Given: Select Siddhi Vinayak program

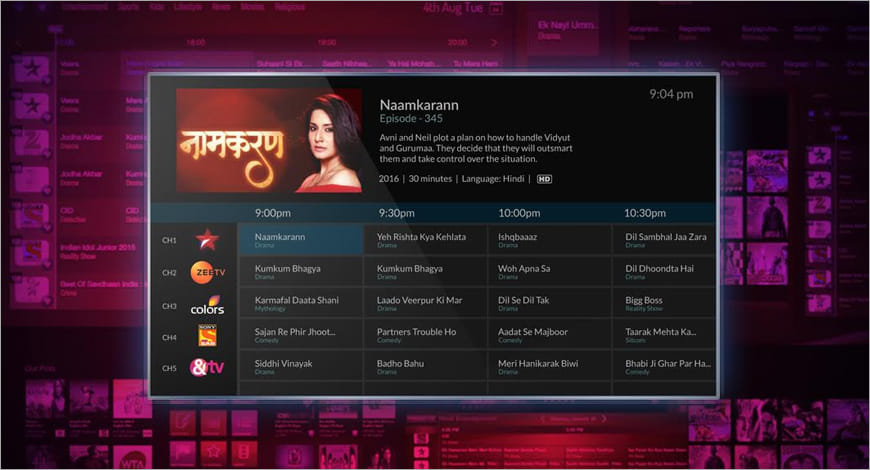Looking at the screenshot, I should [x=301, y=366].
